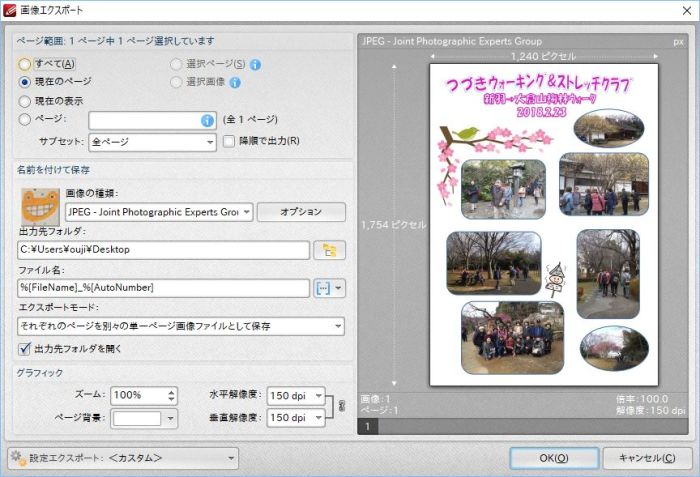Click the image type preview face icon
Screen dimensions: 700x477
pyautogui.click(x=39, y=206)
